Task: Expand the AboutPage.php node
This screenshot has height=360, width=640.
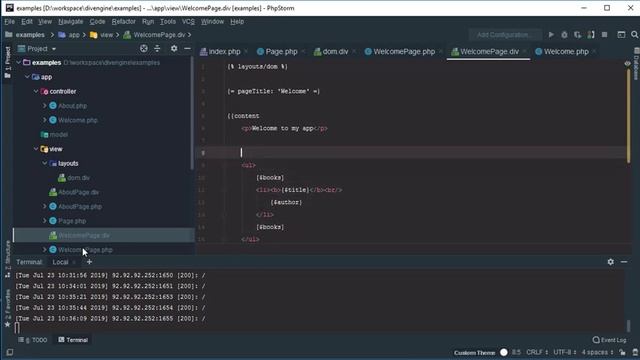Action: point(44,207)
